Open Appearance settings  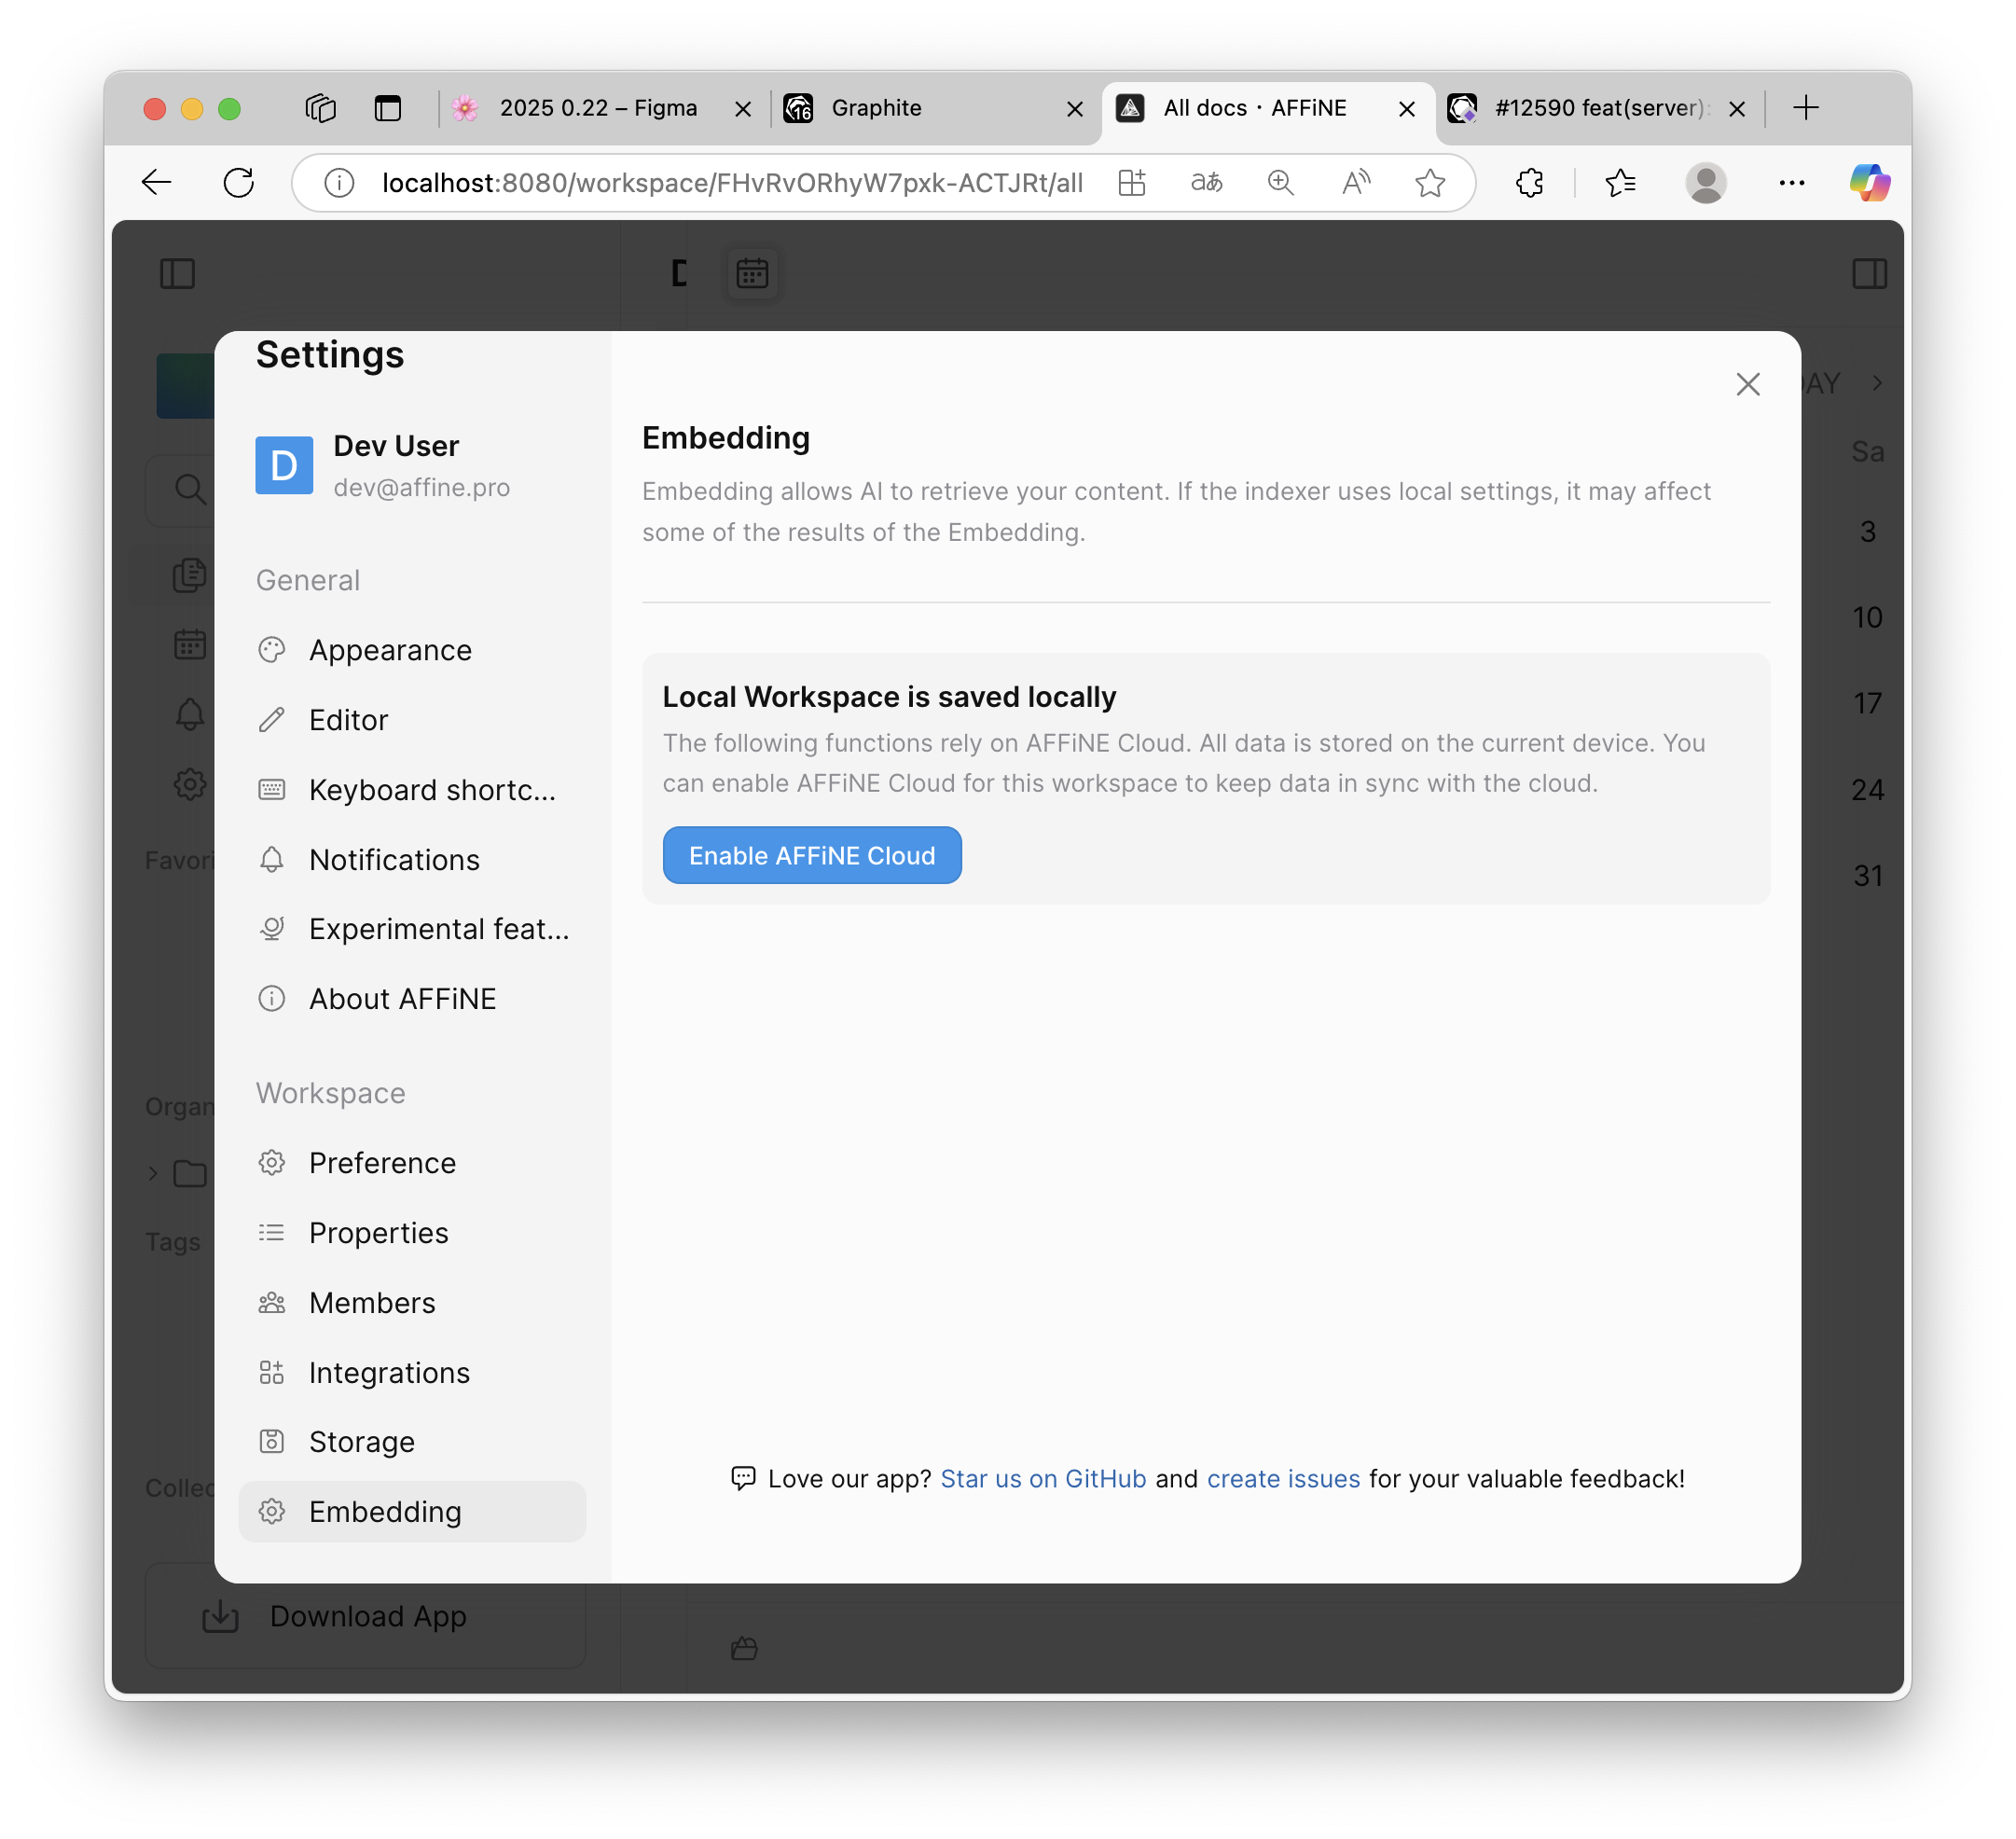coord(390,650)
